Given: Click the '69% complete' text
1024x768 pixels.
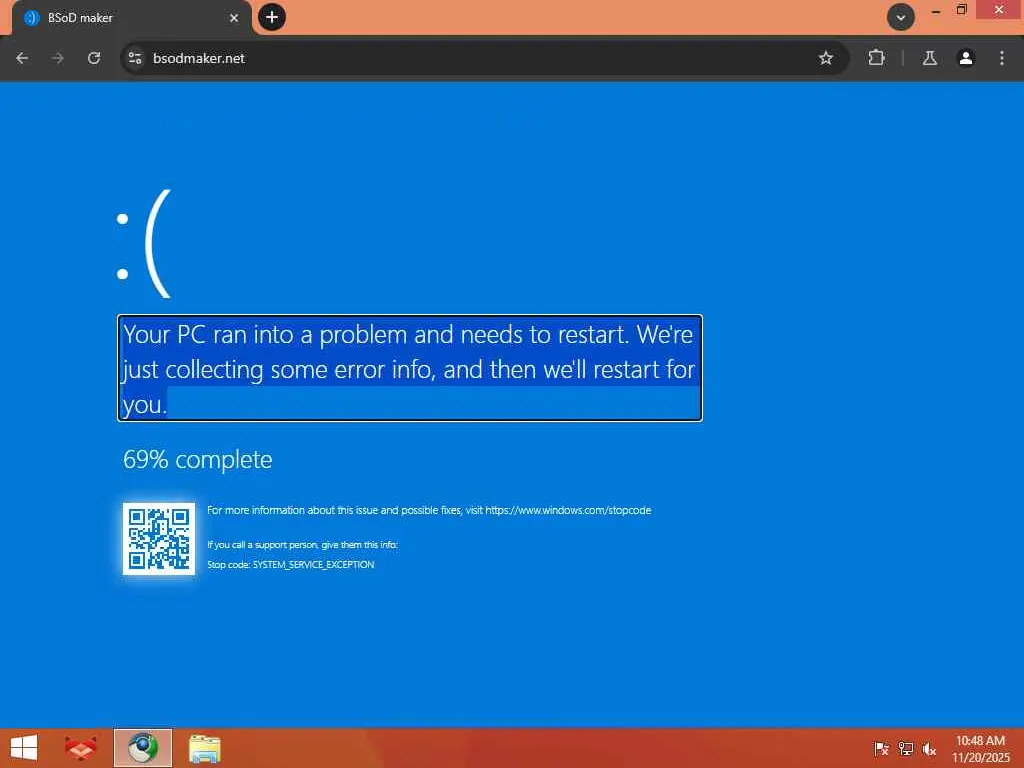Looking at the screenshot, I should (197, 459).
